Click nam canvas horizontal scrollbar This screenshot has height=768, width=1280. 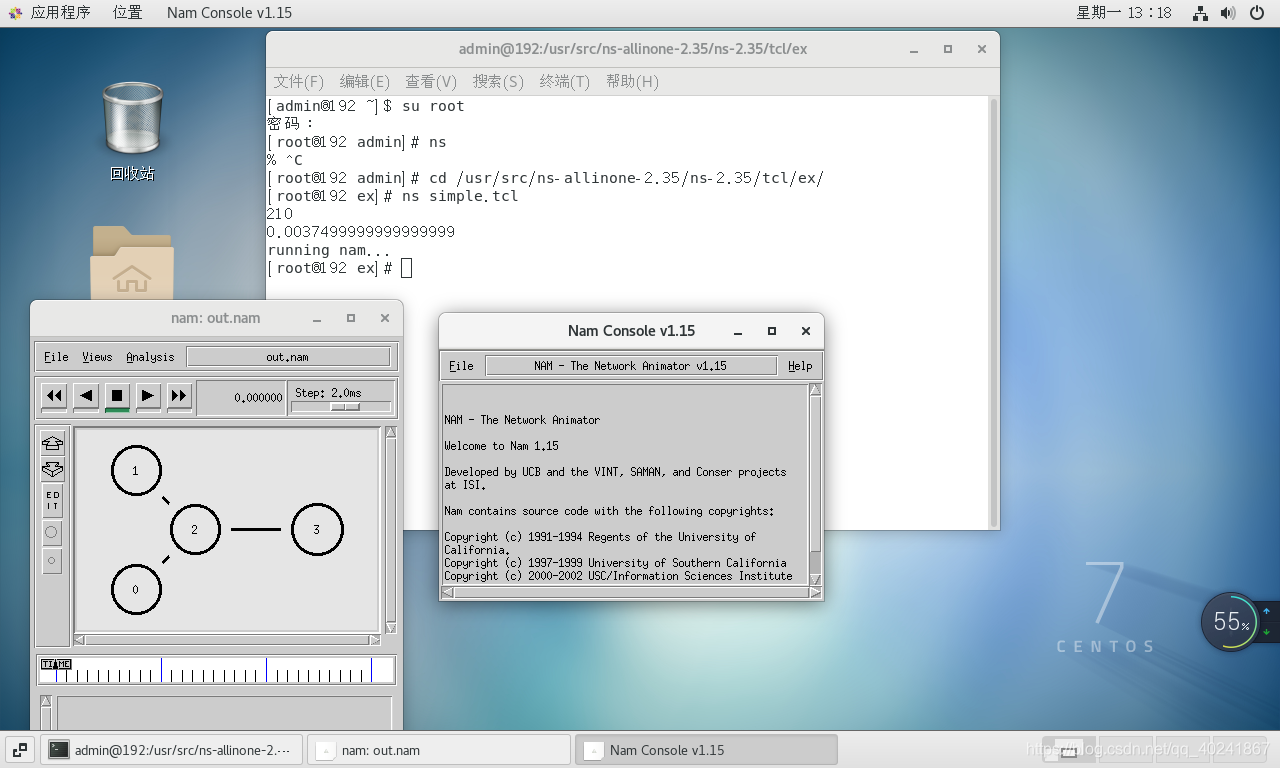pyautogui.click(x=227, y=640)
